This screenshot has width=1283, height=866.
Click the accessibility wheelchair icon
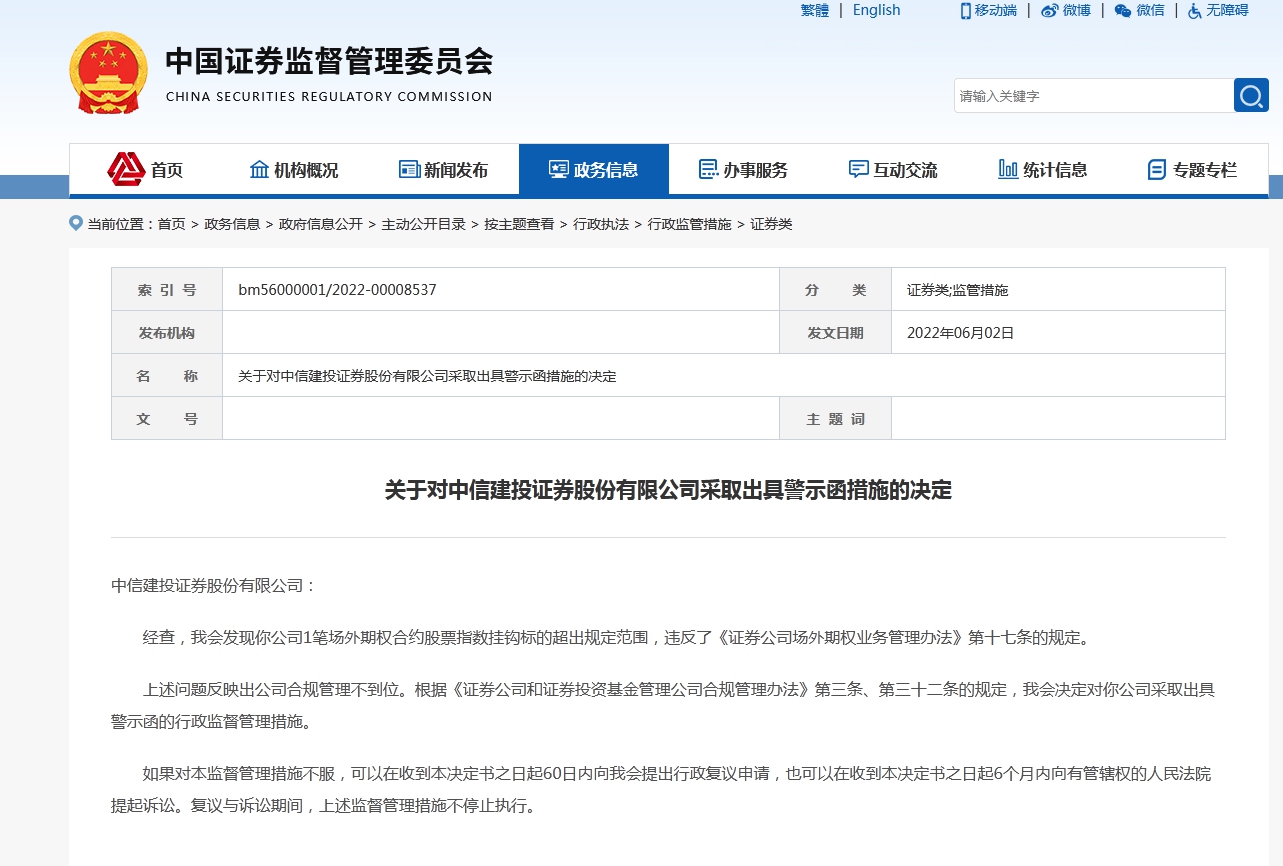(x=1195, y=10)
